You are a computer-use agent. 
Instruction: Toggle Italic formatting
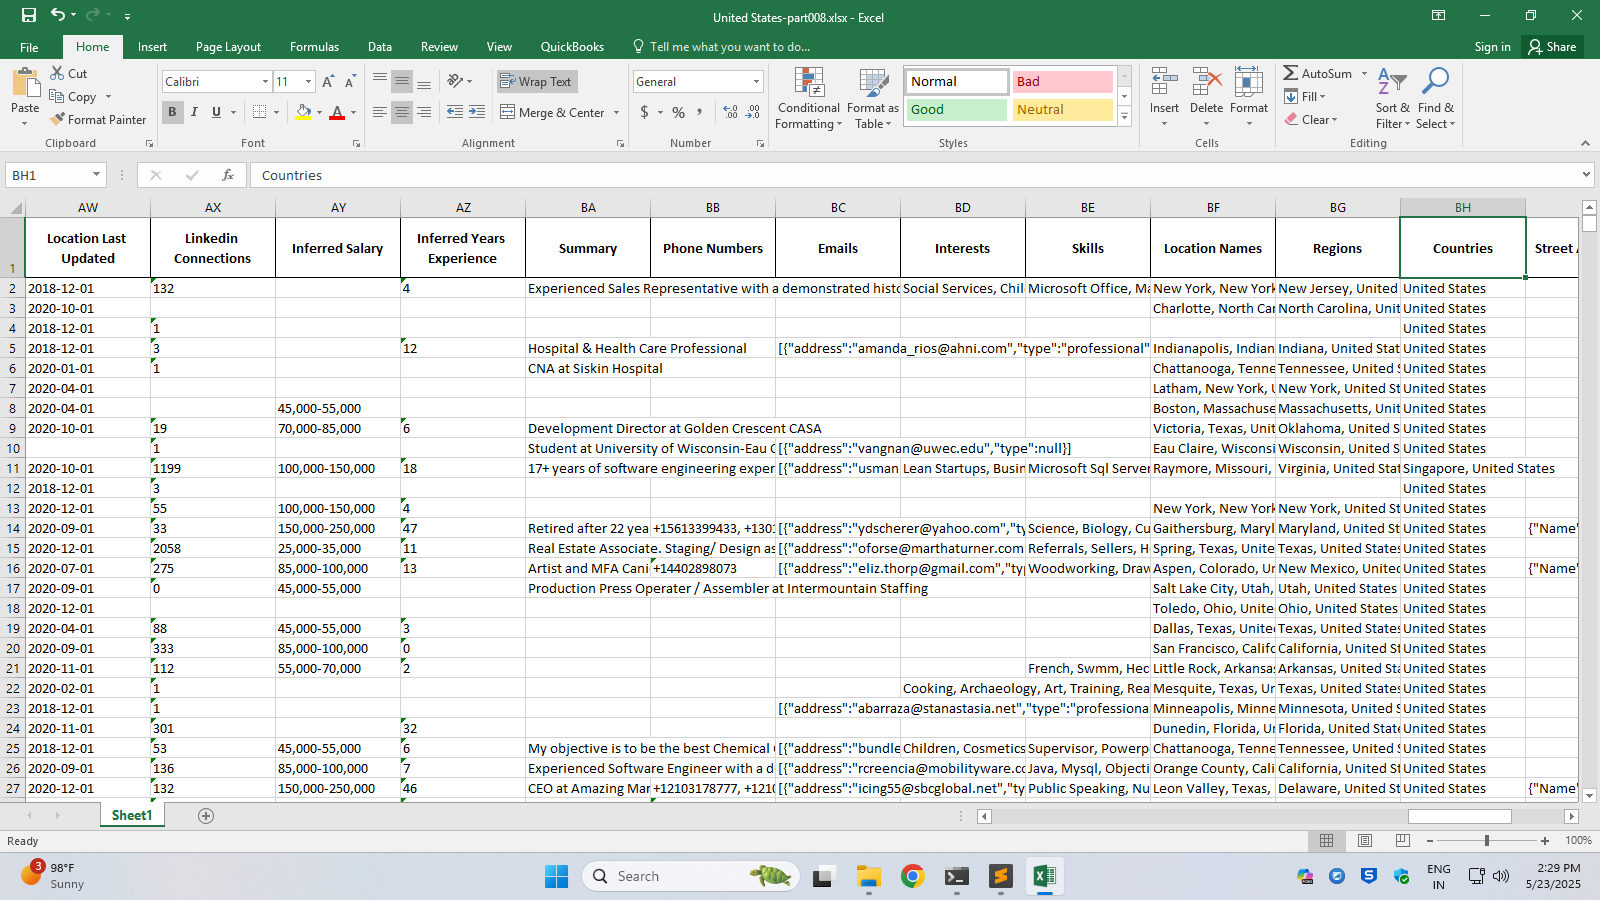coord(194,112)
